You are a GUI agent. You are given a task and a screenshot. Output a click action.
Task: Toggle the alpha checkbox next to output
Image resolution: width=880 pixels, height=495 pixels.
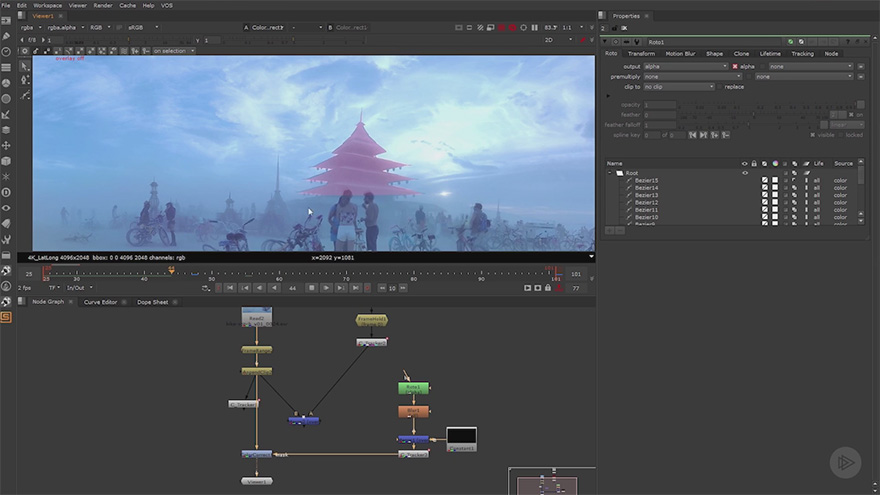pyautogui.click(x=735, y=66)
